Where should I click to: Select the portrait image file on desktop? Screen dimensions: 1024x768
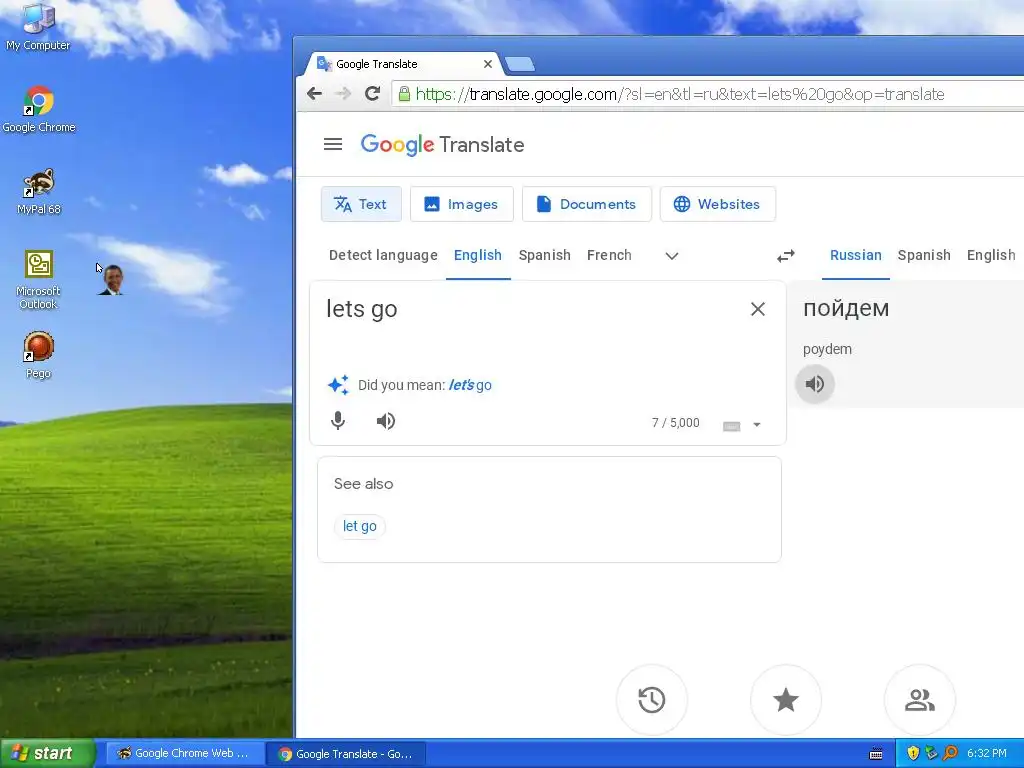coord(112,280)
